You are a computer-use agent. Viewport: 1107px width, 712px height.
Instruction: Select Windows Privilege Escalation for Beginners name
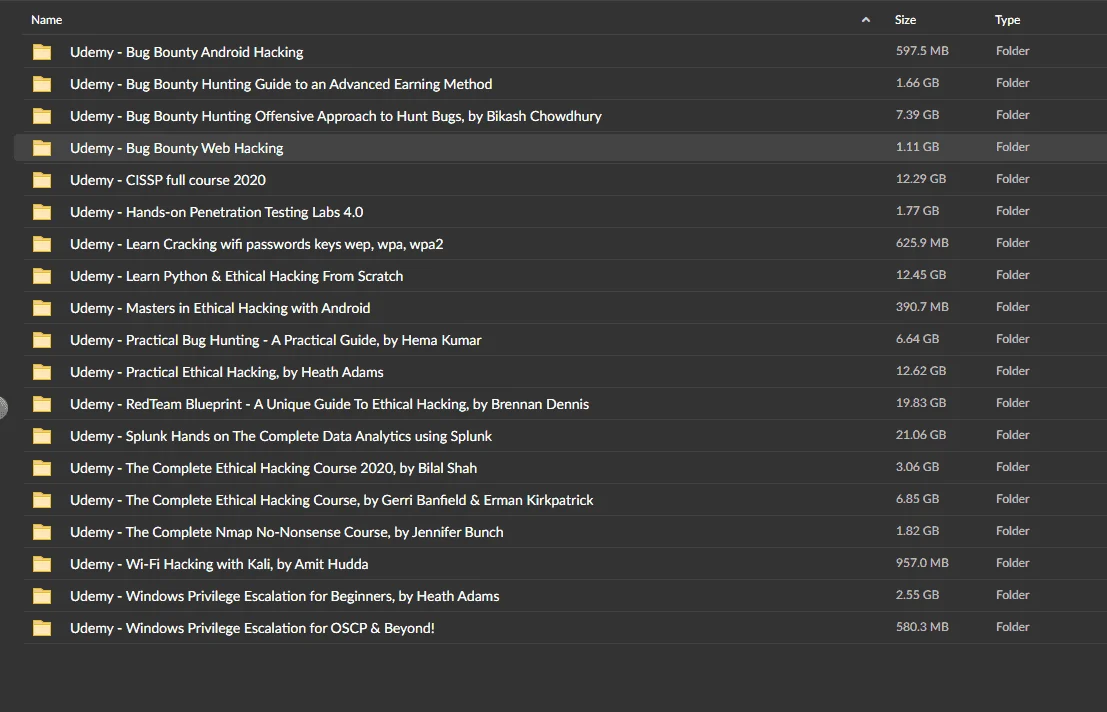pyautogui.click(x=285, y=596)
